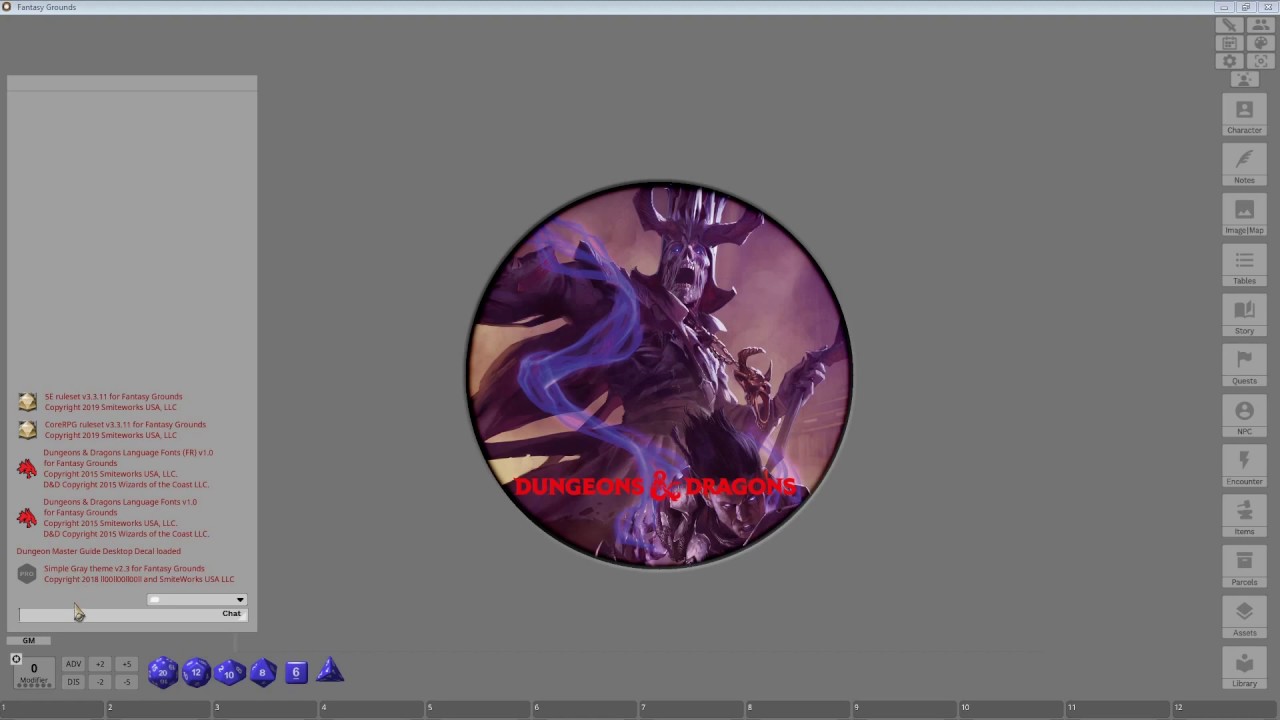Click the modifier reset target icon
Screen dimensions: 1280x720
pos(16,659)
